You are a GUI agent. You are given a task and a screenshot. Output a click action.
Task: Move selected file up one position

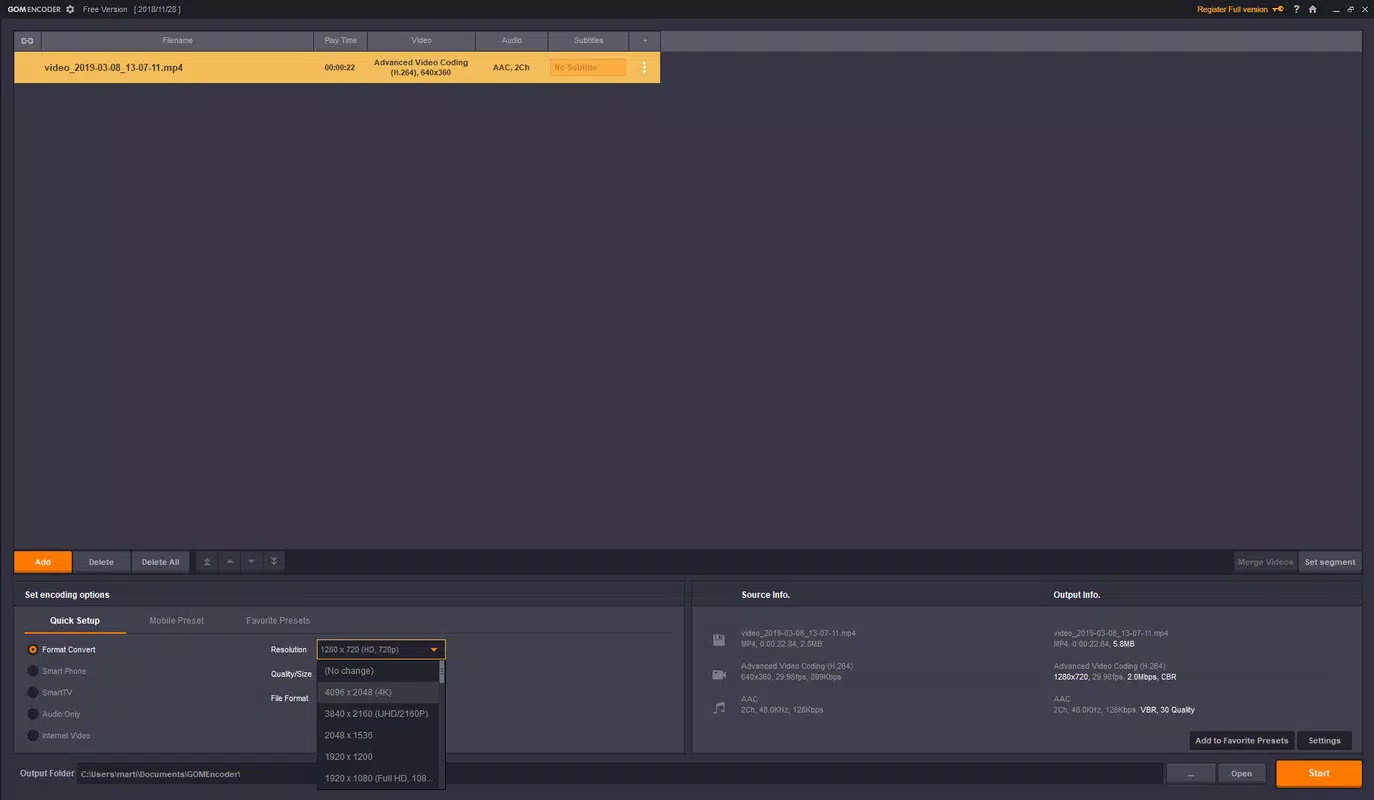tap(230, 562)
